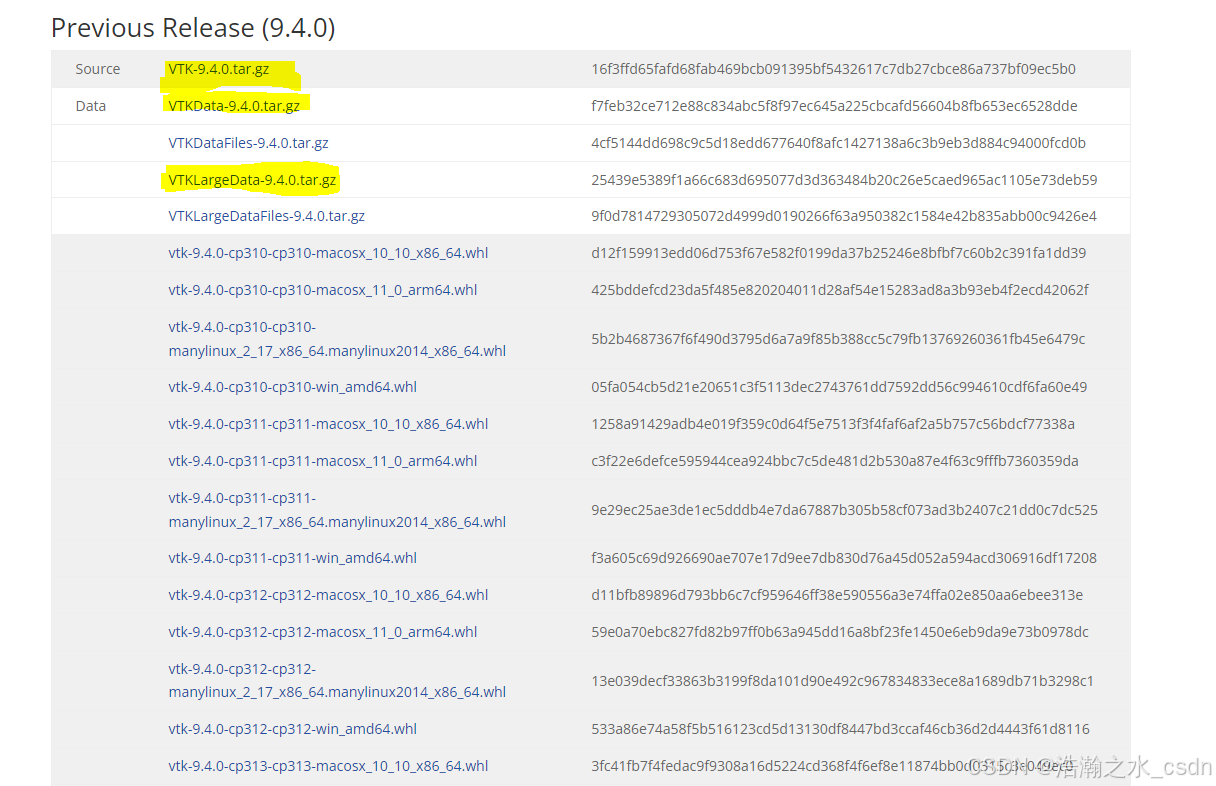Click the Previous Release (9.4.0) heading

point(193,28)
